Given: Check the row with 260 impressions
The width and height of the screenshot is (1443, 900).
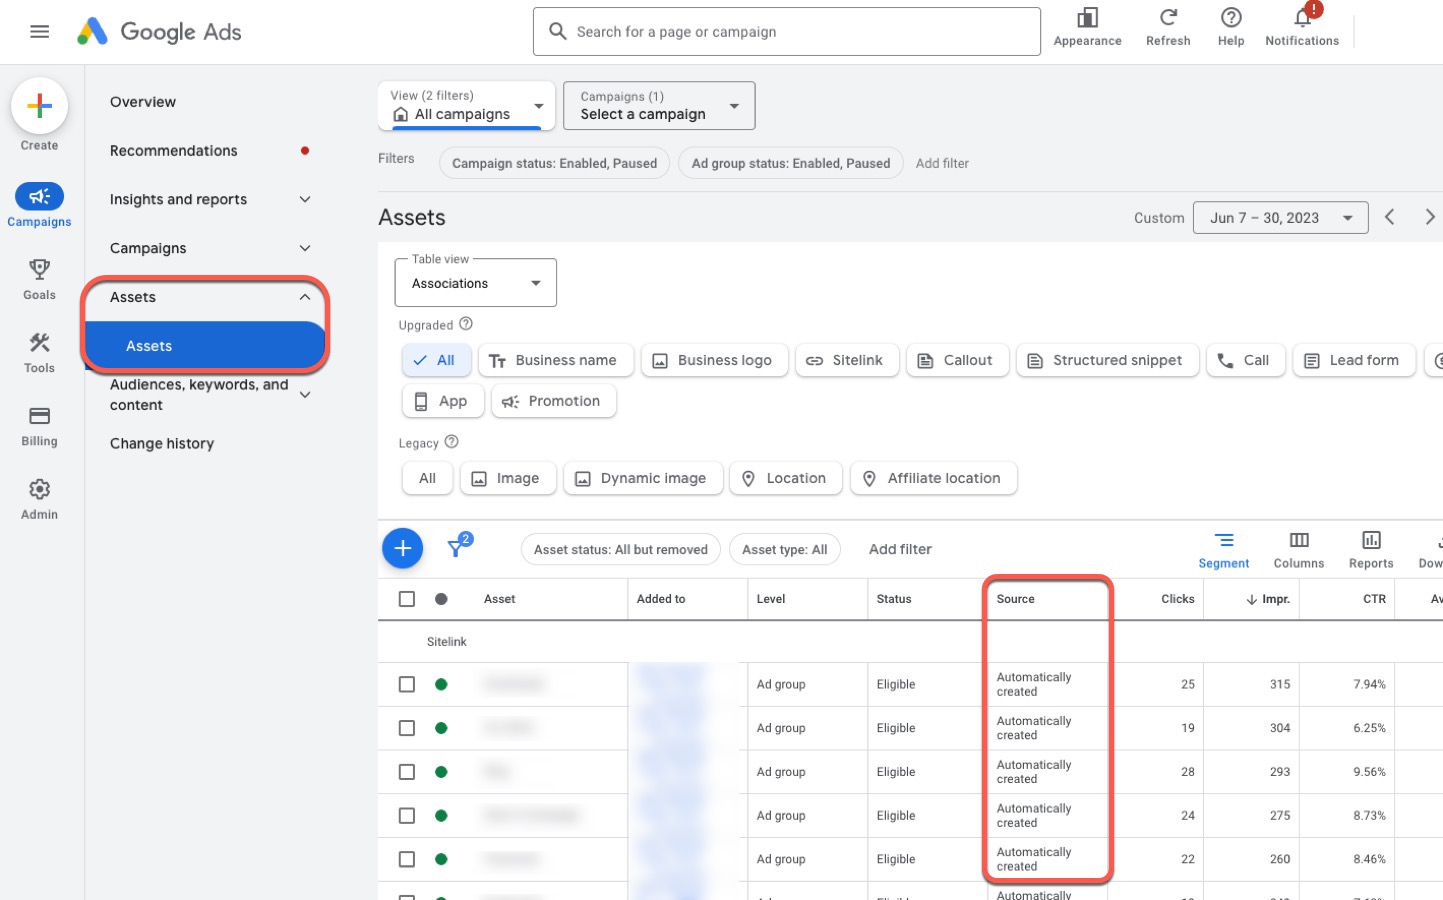Looking at the screenshot, I should [x=407, y=859].
